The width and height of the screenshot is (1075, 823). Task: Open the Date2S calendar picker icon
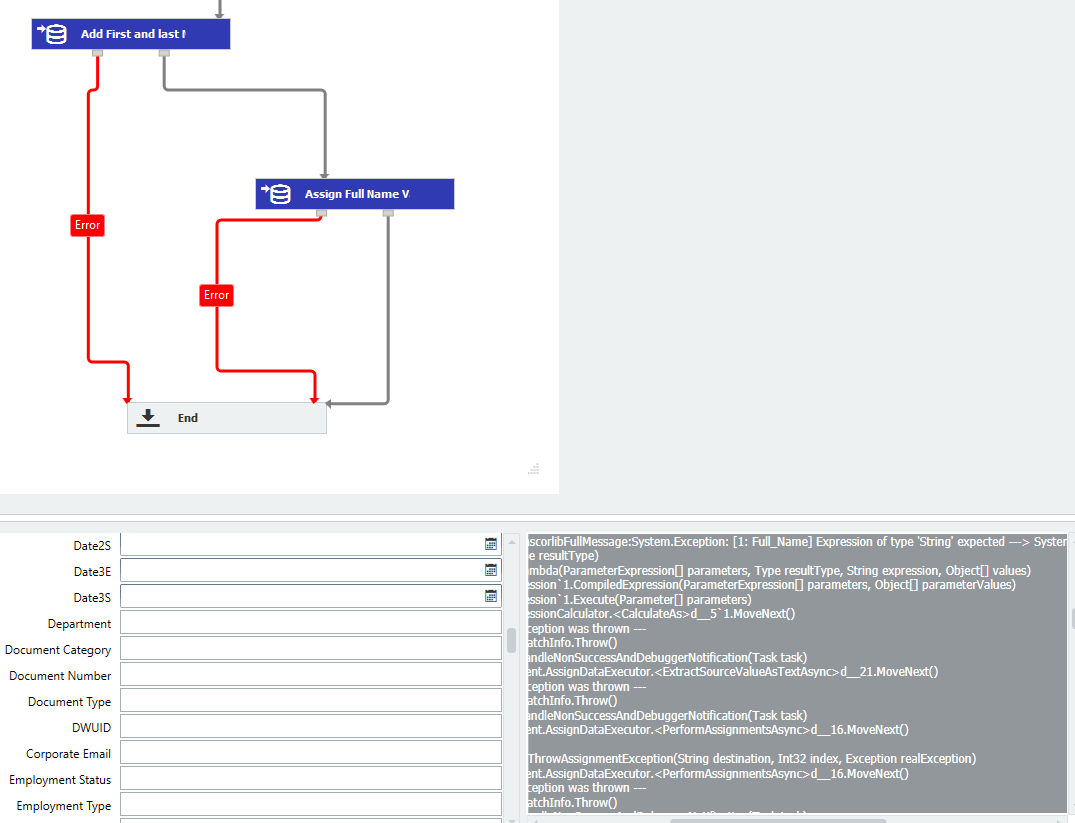[x=490, y=544]
